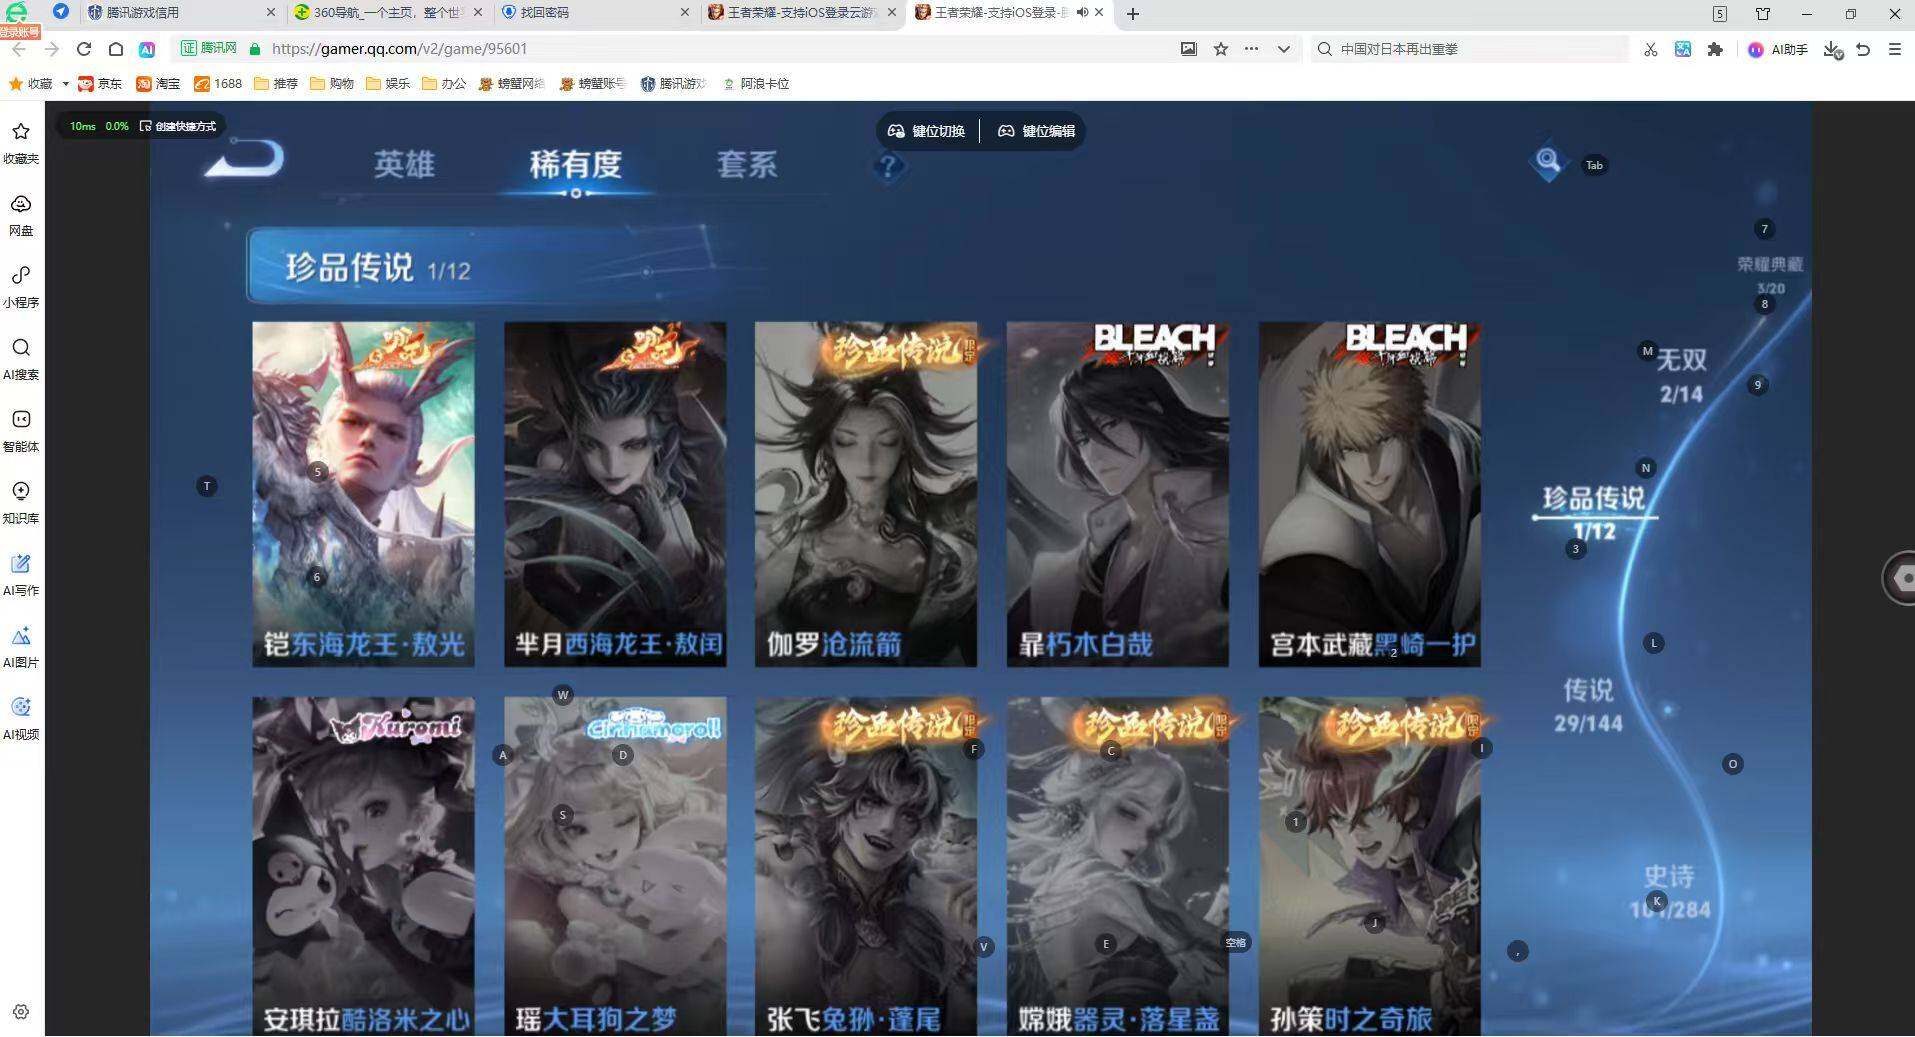Screen dimensions: 1915x1037
Task: Open the AI助手 toolbar button
Action: point(1778,49)
